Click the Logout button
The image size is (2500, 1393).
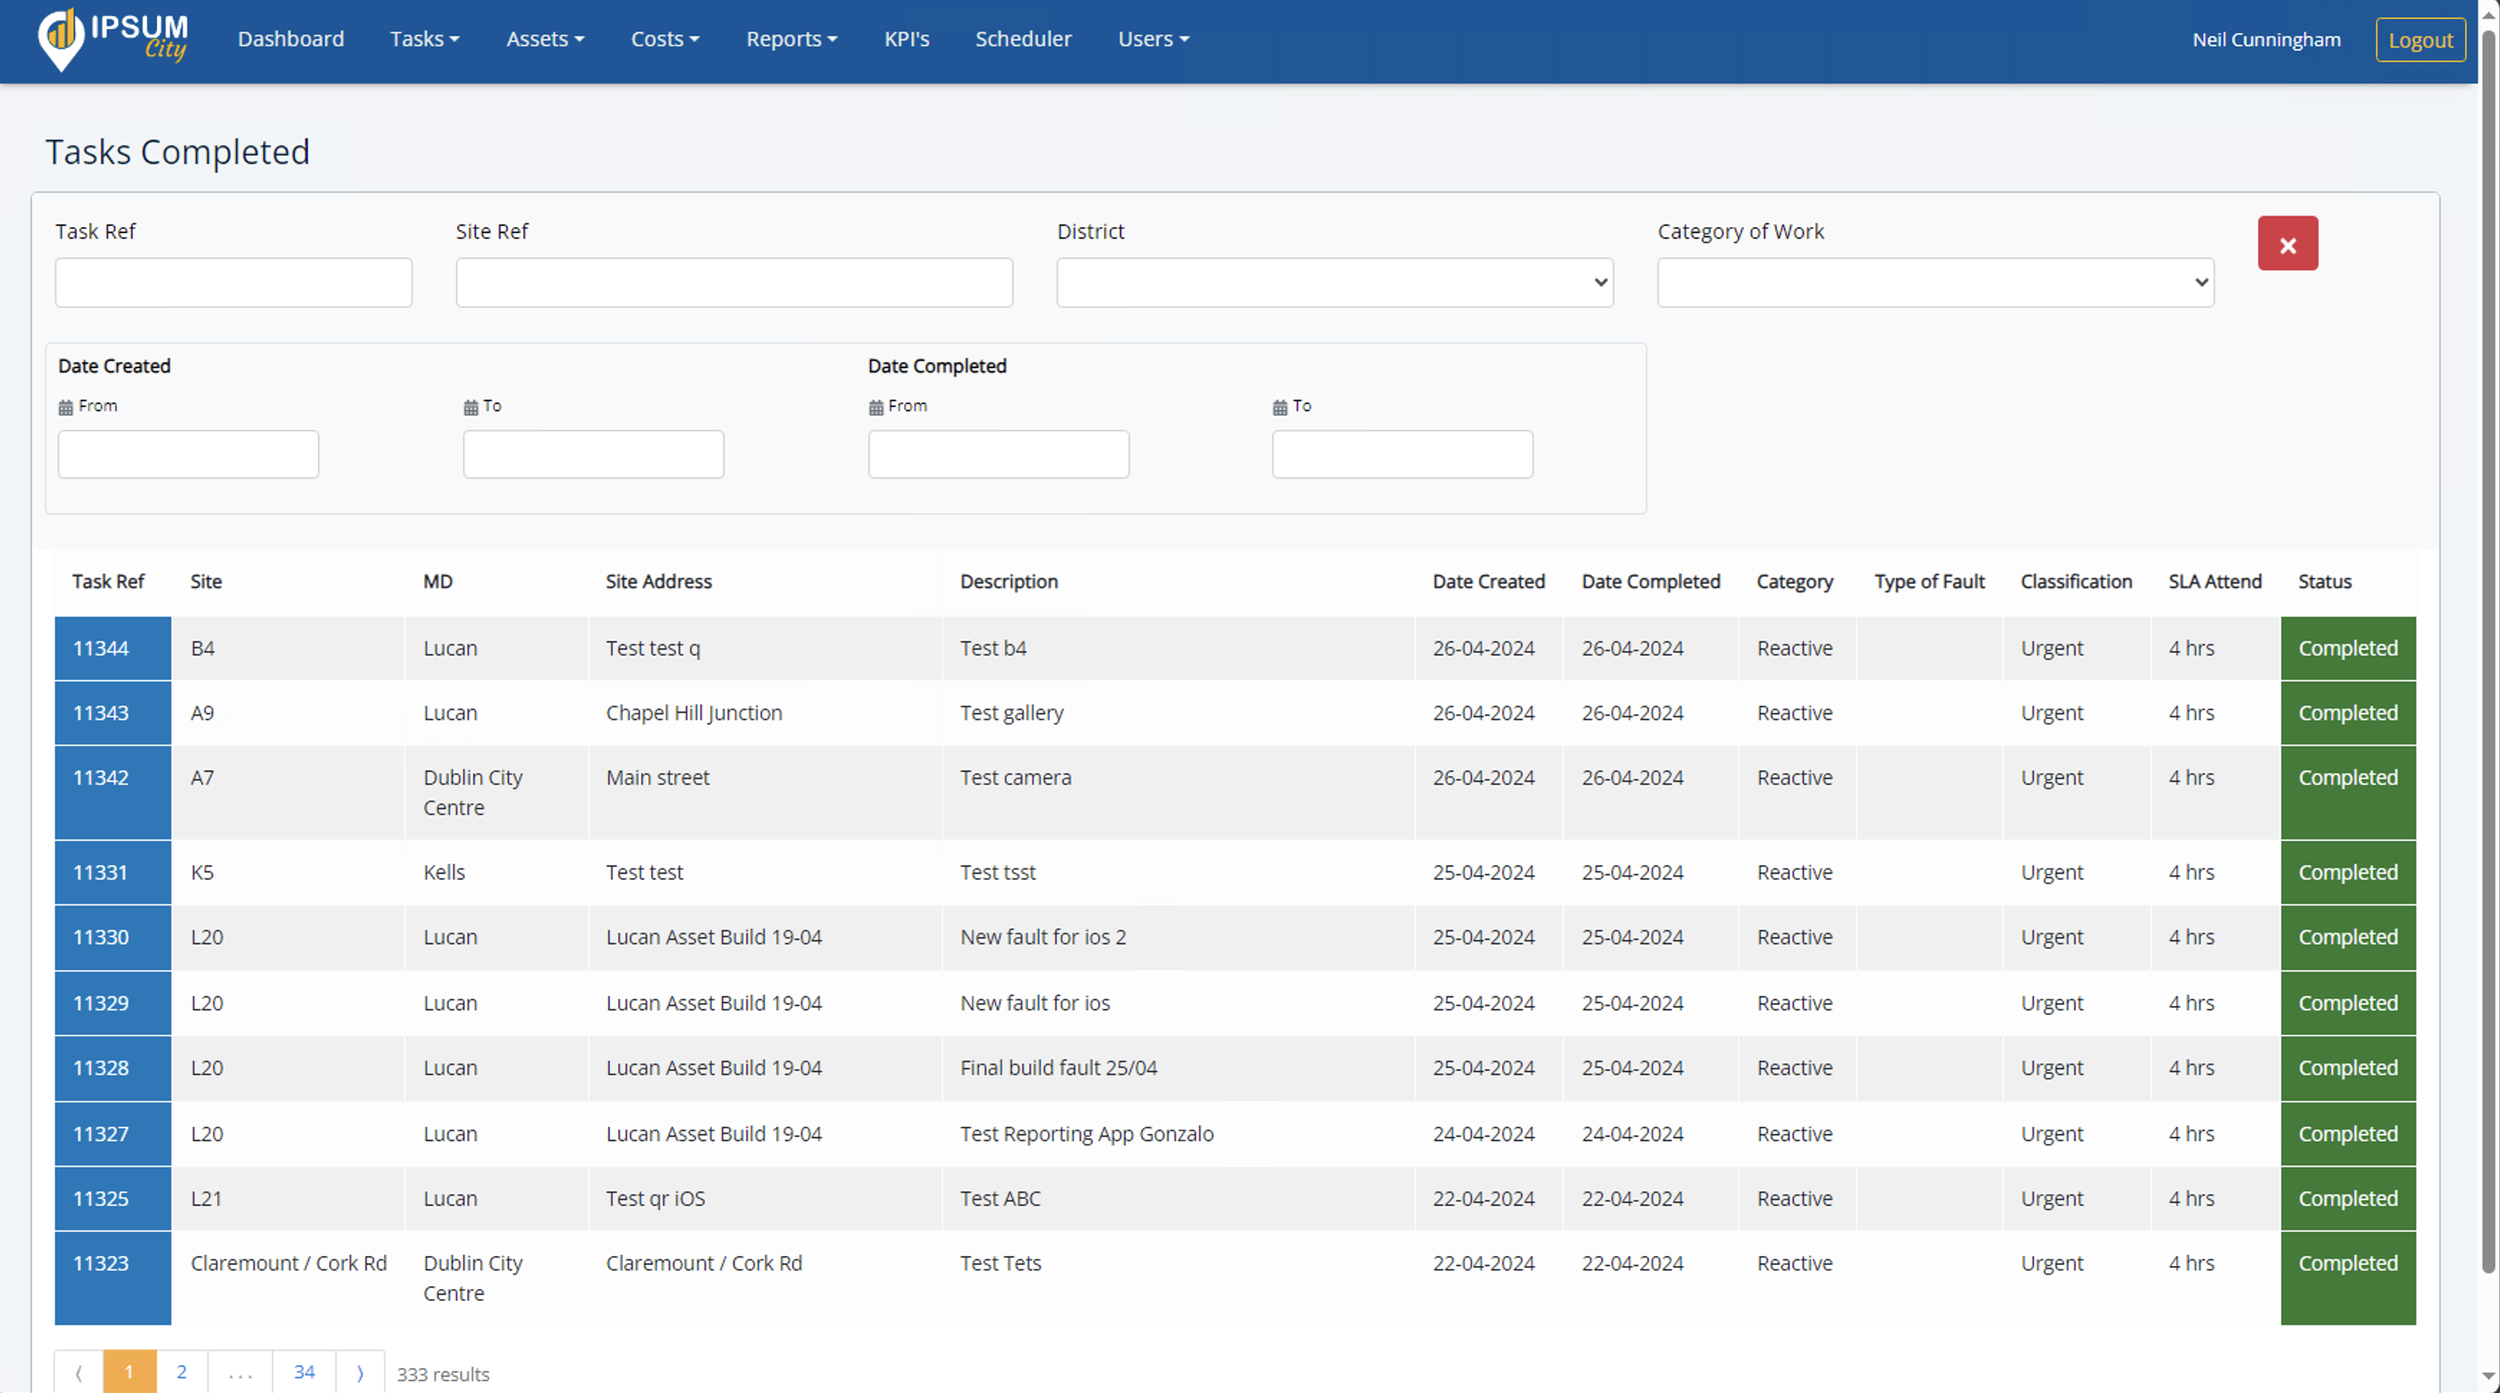tap(2419, 40)
